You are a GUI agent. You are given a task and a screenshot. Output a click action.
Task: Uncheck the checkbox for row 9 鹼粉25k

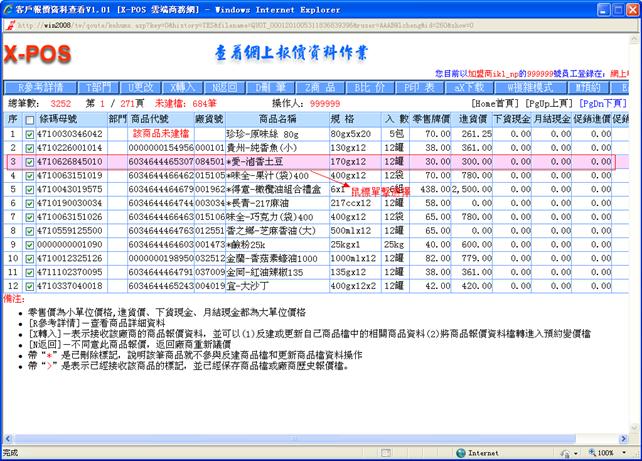click(29, 244)
